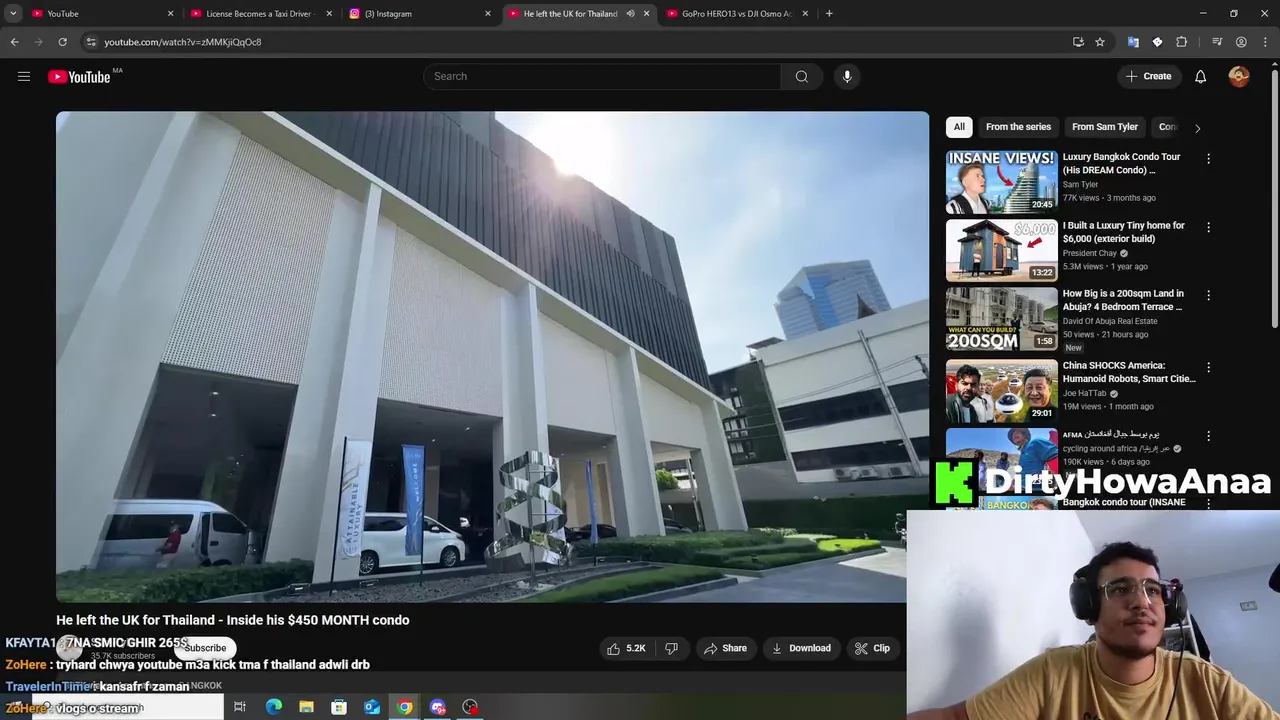The width and height of the screenshot is (1280, 720).
Task: Open Sam Tyler channel under Bangkok condo video
Action: click(x=1080, y=184)
